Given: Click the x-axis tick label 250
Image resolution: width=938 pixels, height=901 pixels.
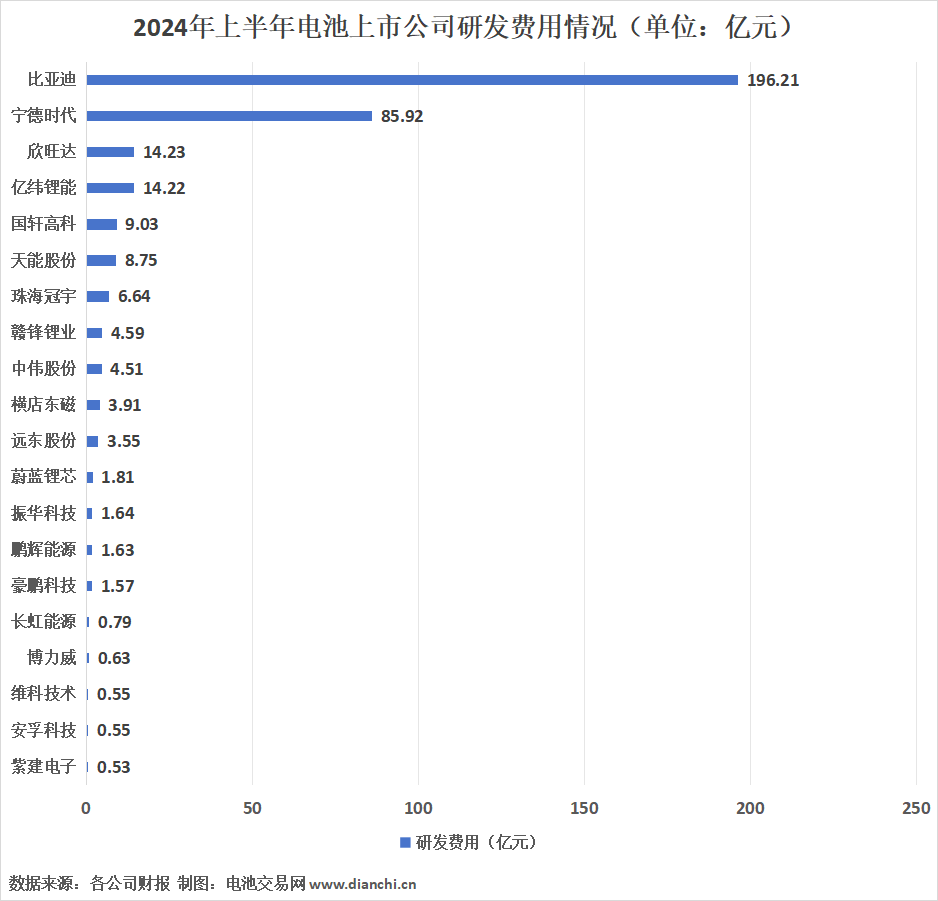Looking at the screenshot, I should 916,808.
